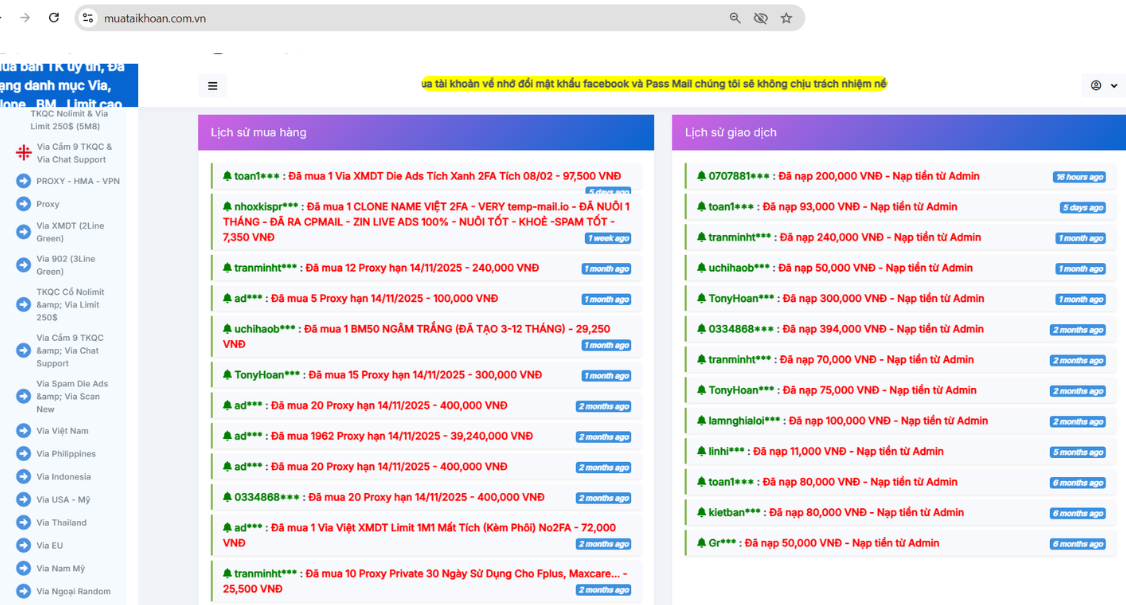1126x605 pixels.
Task: Click the browser forward arrow
Action: (25, 18)
